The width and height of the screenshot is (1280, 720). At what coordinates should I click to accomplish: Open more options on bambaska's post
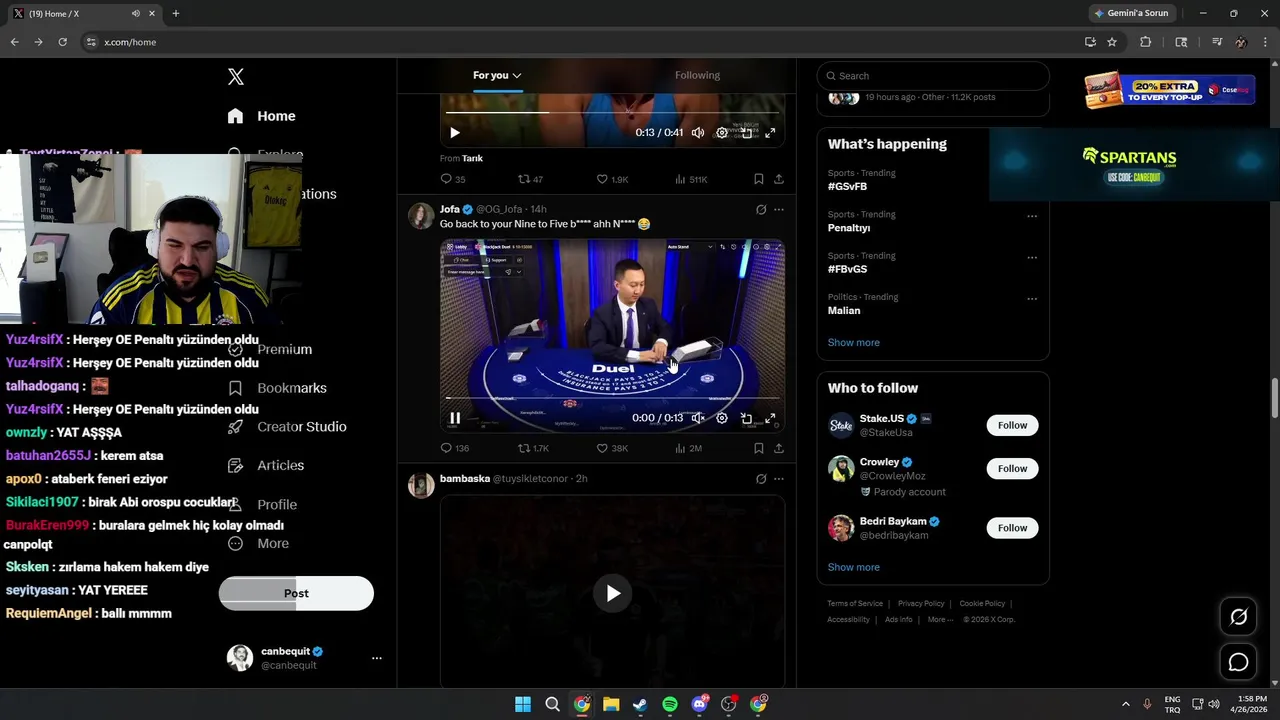tap(779, 479)
